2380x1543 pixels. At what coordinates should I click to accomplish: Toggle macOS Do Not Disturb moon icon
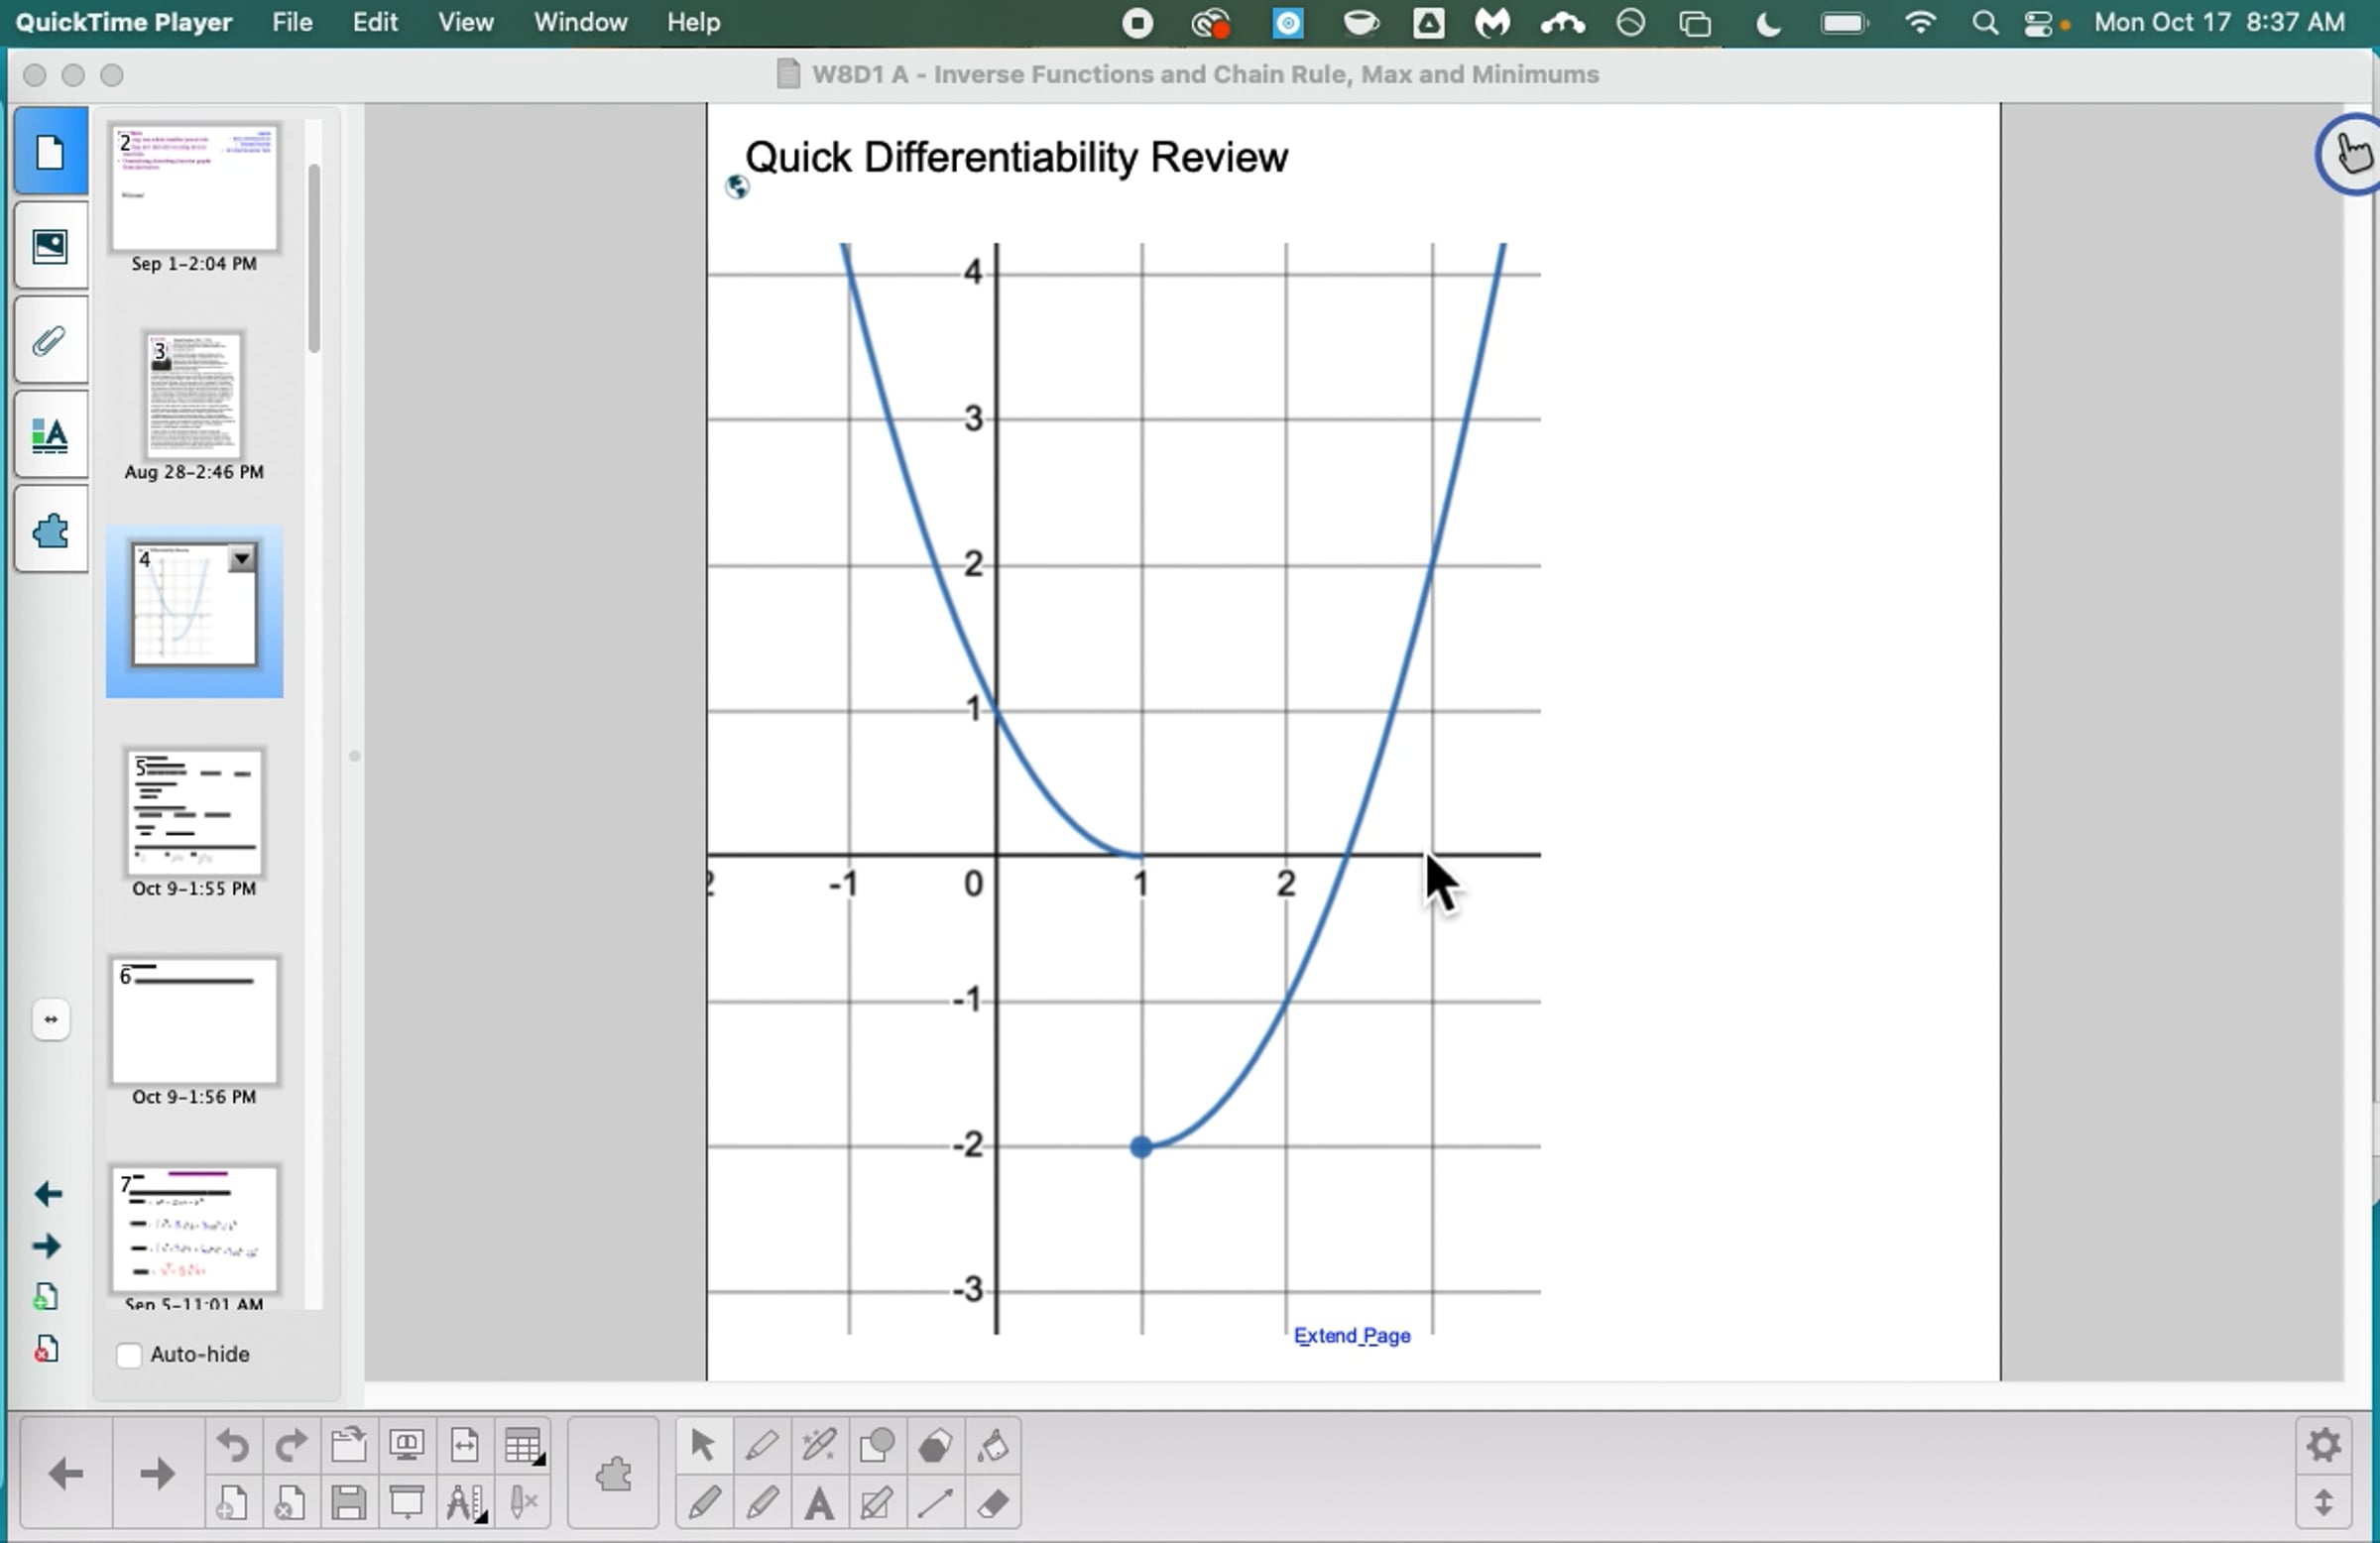click(1768, 23)
